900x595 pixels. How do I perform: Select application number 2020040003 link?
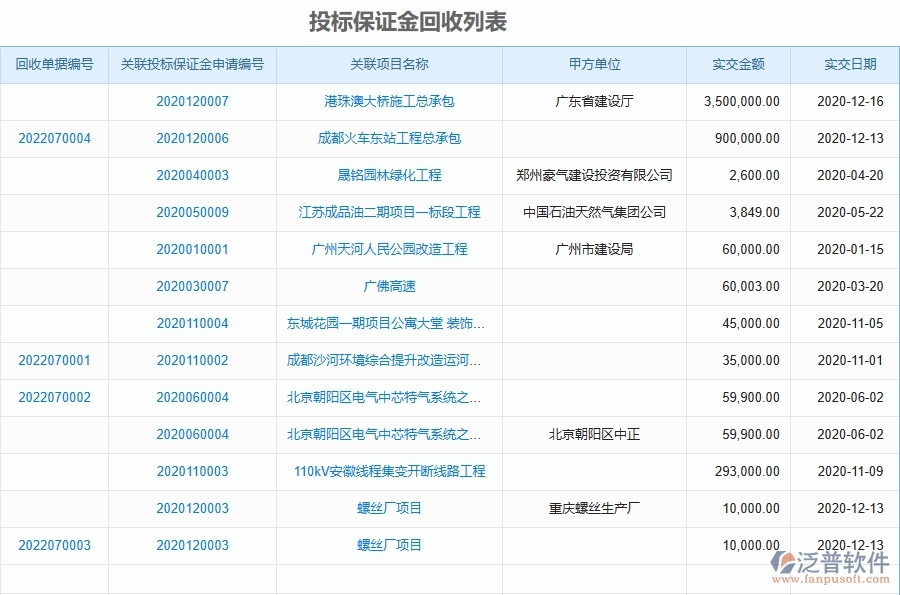click(x=194, y=176)
